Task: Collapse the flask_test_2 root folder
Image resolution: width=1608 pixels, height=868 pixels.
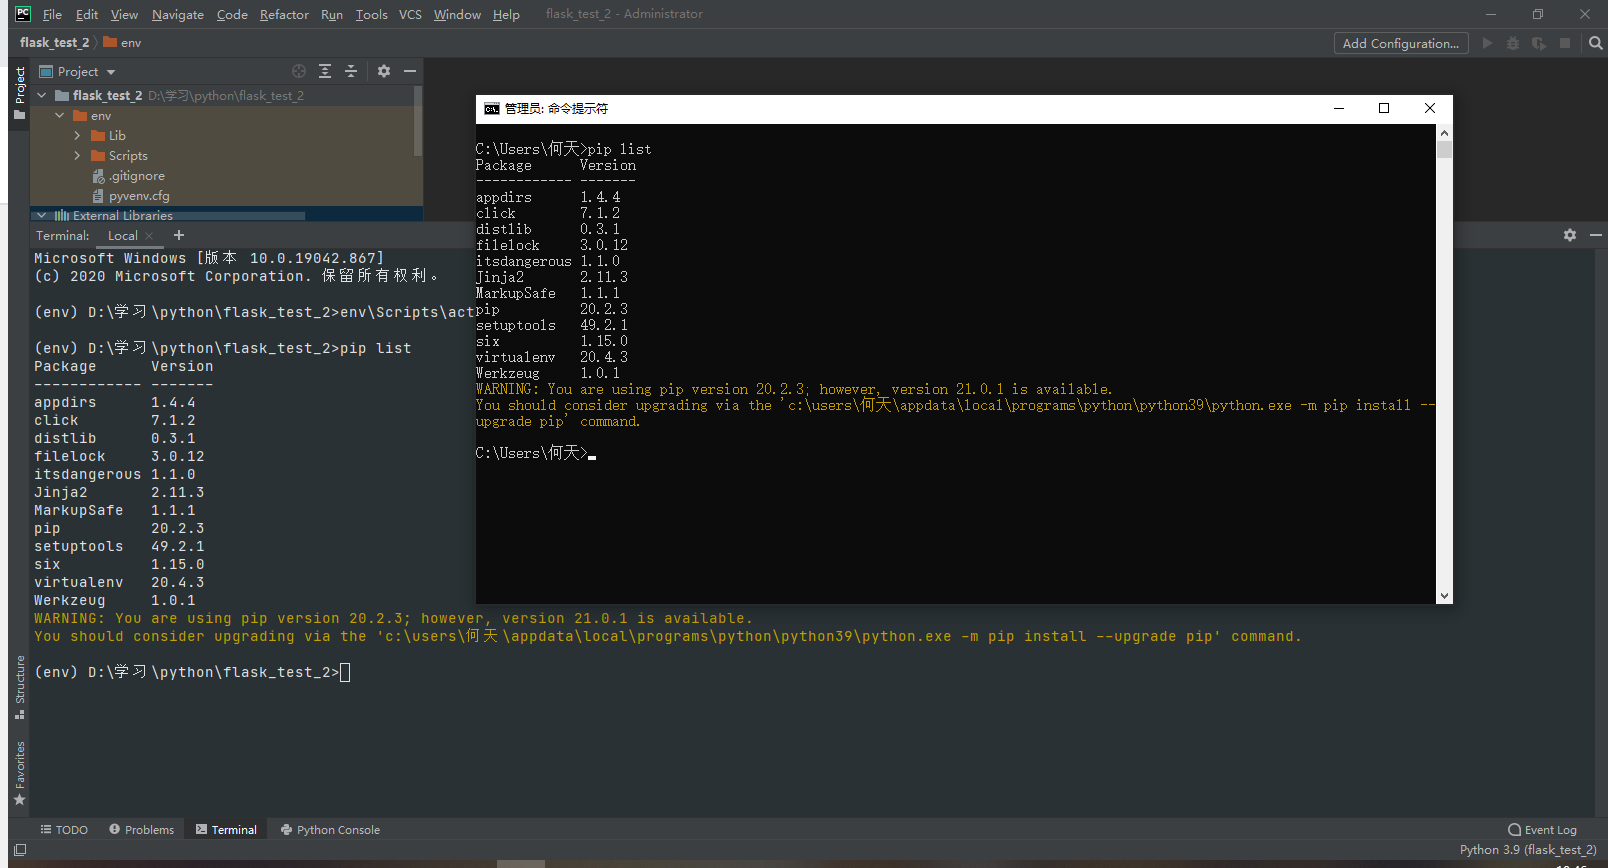Action: pos(41,95)
